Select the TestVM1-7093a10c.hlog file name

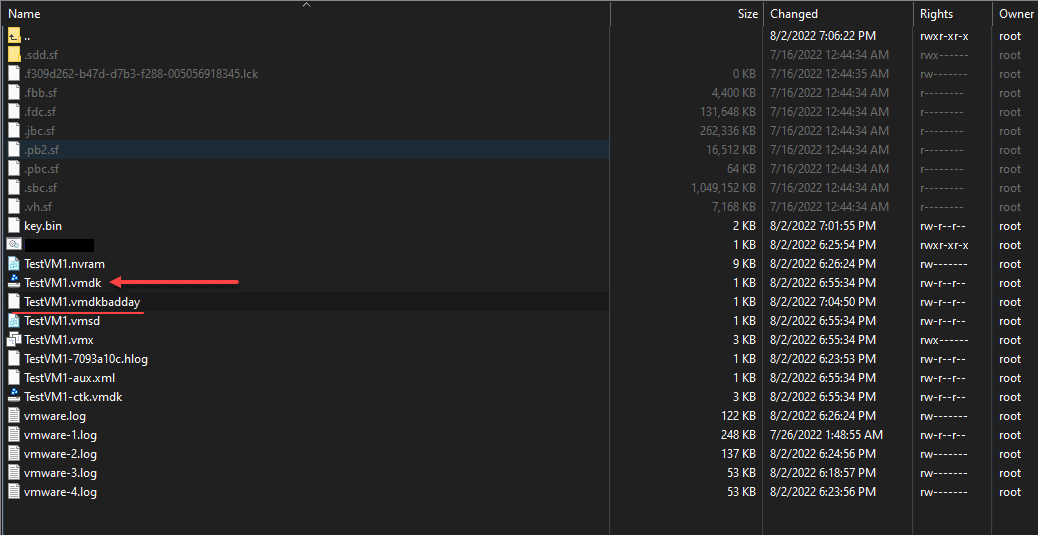click(x=86, y=359)
